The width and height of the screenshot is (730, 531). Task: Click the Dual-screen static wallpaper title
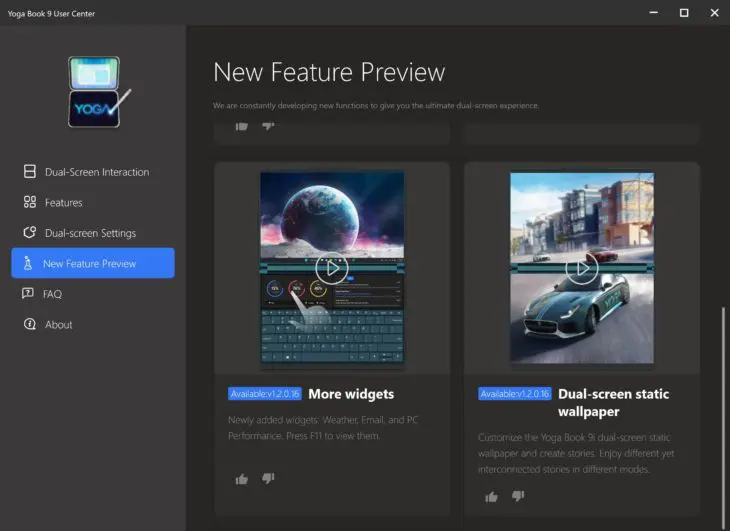pos(614,403)
